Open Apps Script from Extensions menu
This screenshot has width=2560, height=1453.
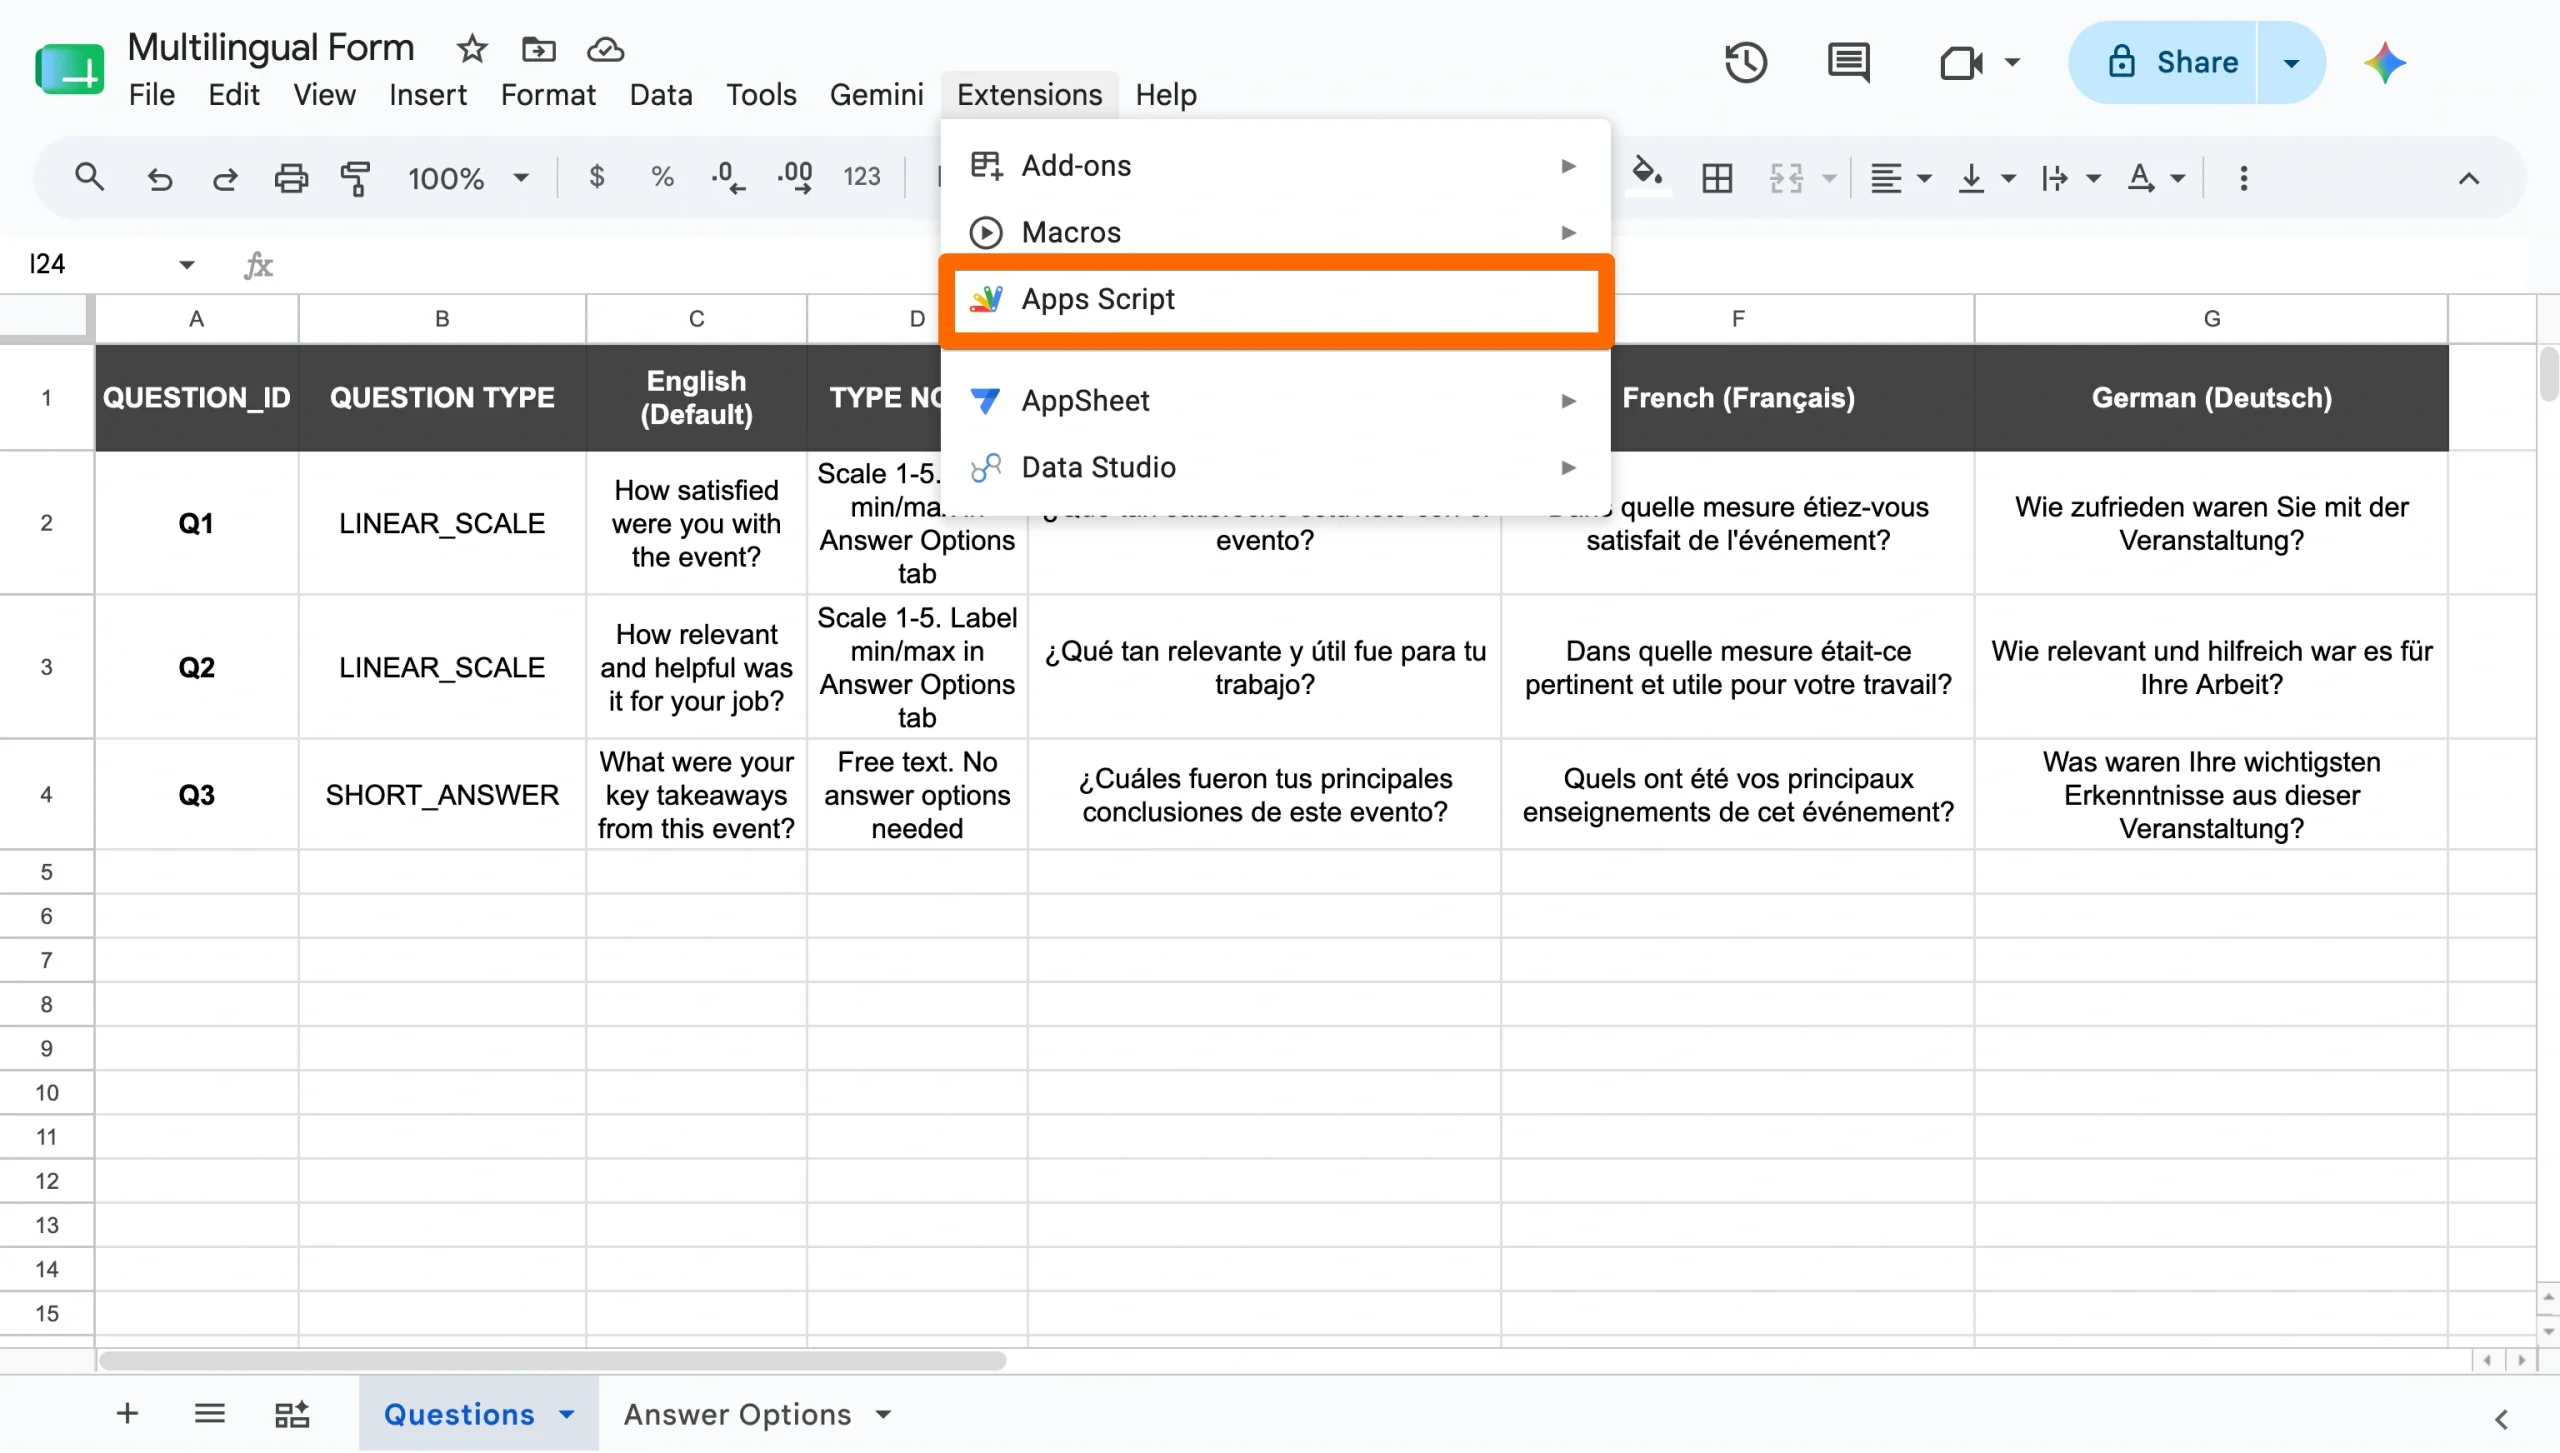tap(1275, 300)
